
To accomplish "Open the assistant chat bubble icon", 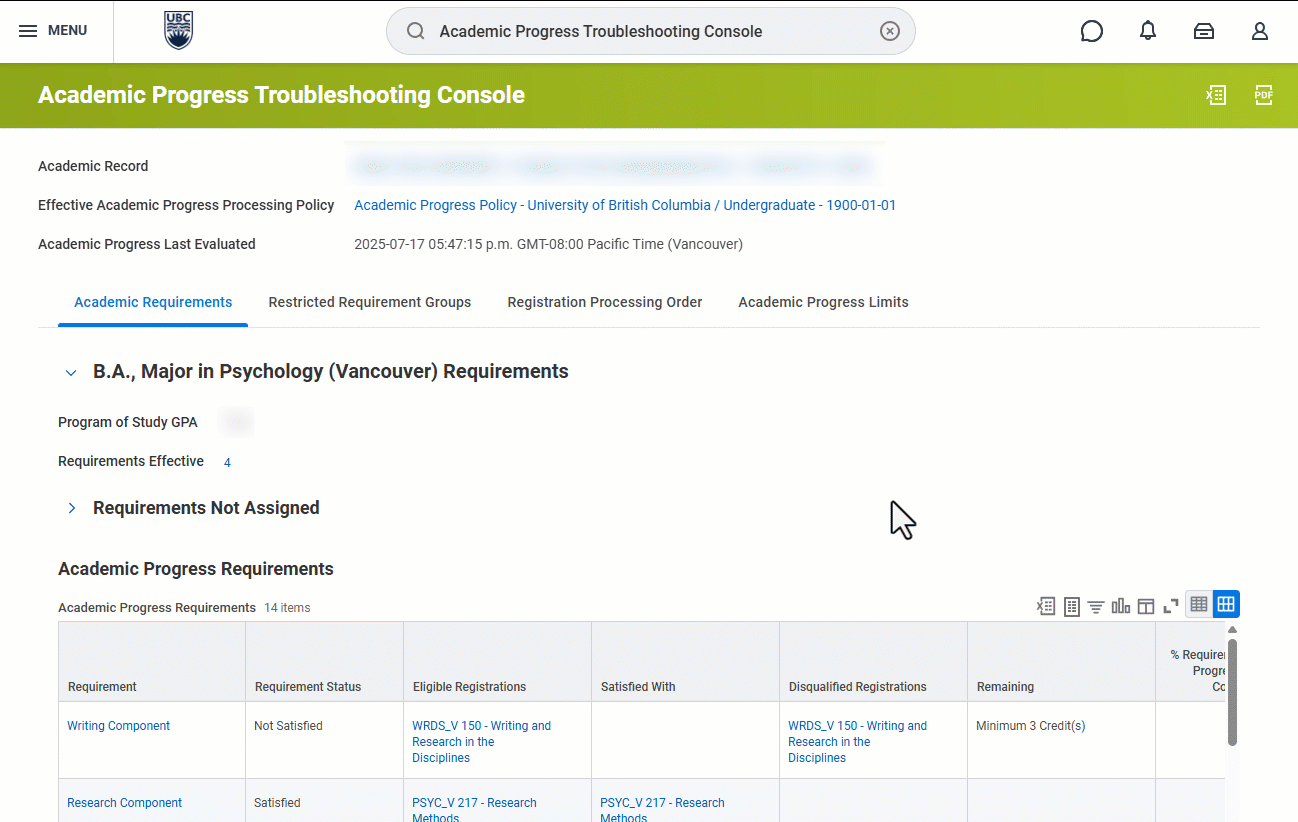I will tap(1092, 31).
